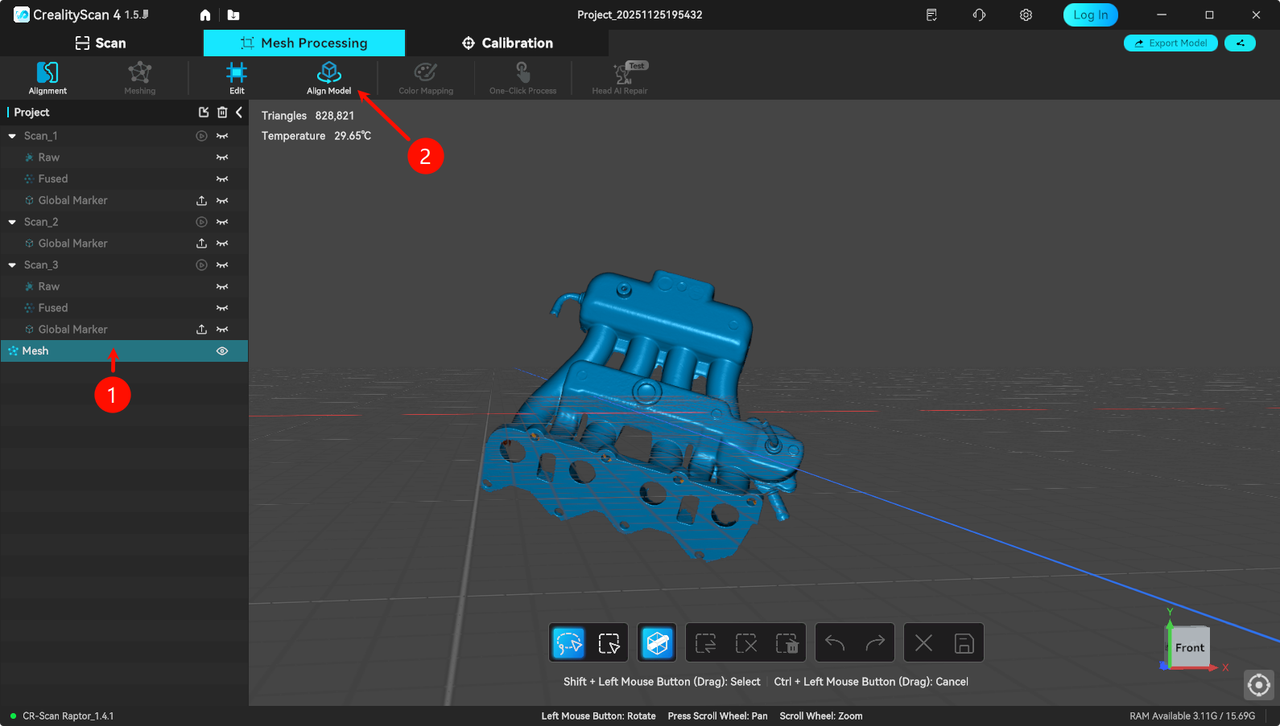Collapse the Scan_3 tree item
This screenshot has height=726, width=1280.
click(10, 264)
